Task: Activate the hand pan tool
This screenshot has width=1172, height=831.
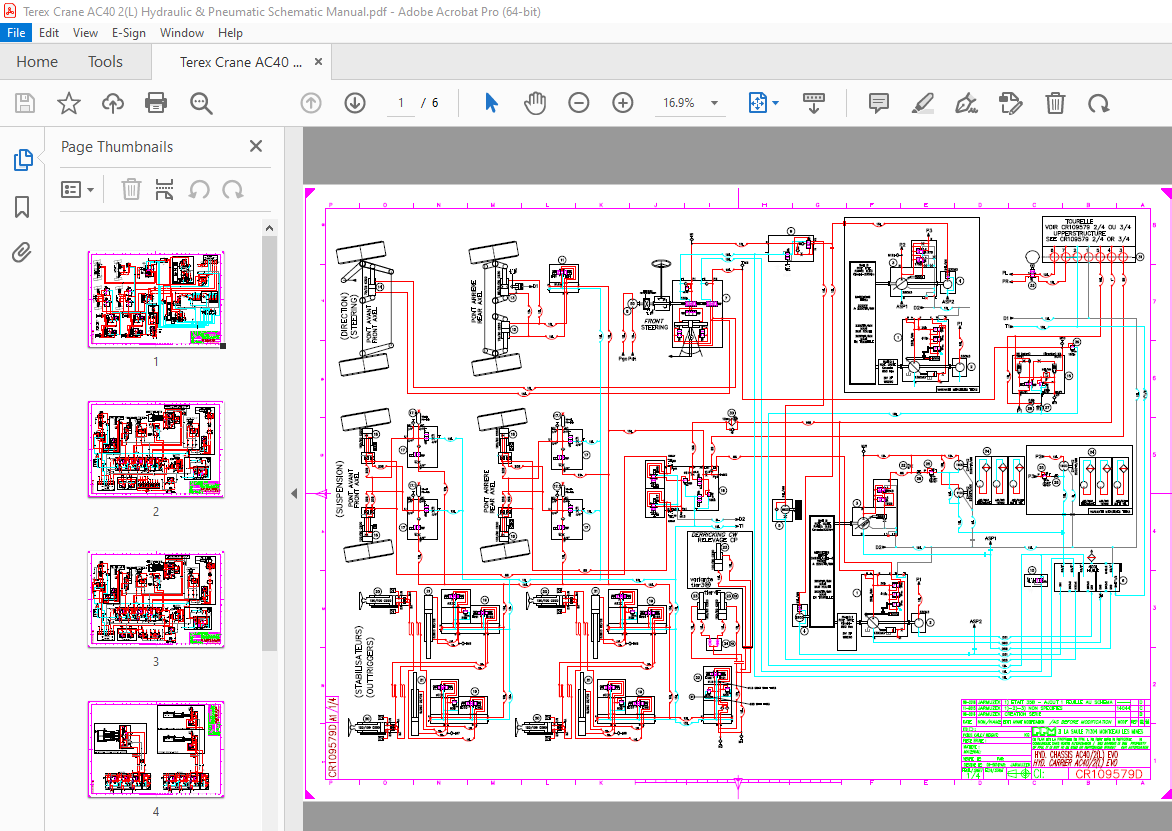Action: click(x=534, y=103)
